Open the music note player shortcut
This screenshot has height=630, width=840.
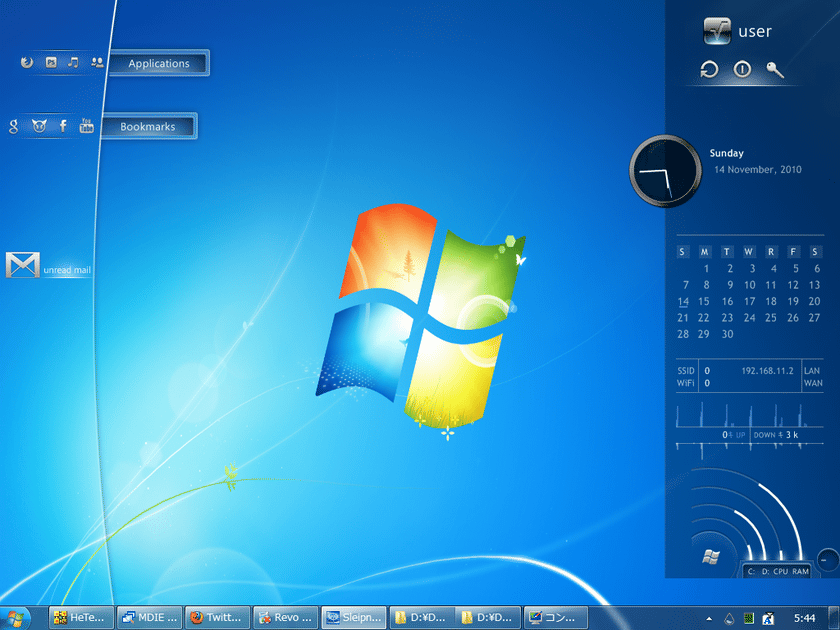coord(73,63)
